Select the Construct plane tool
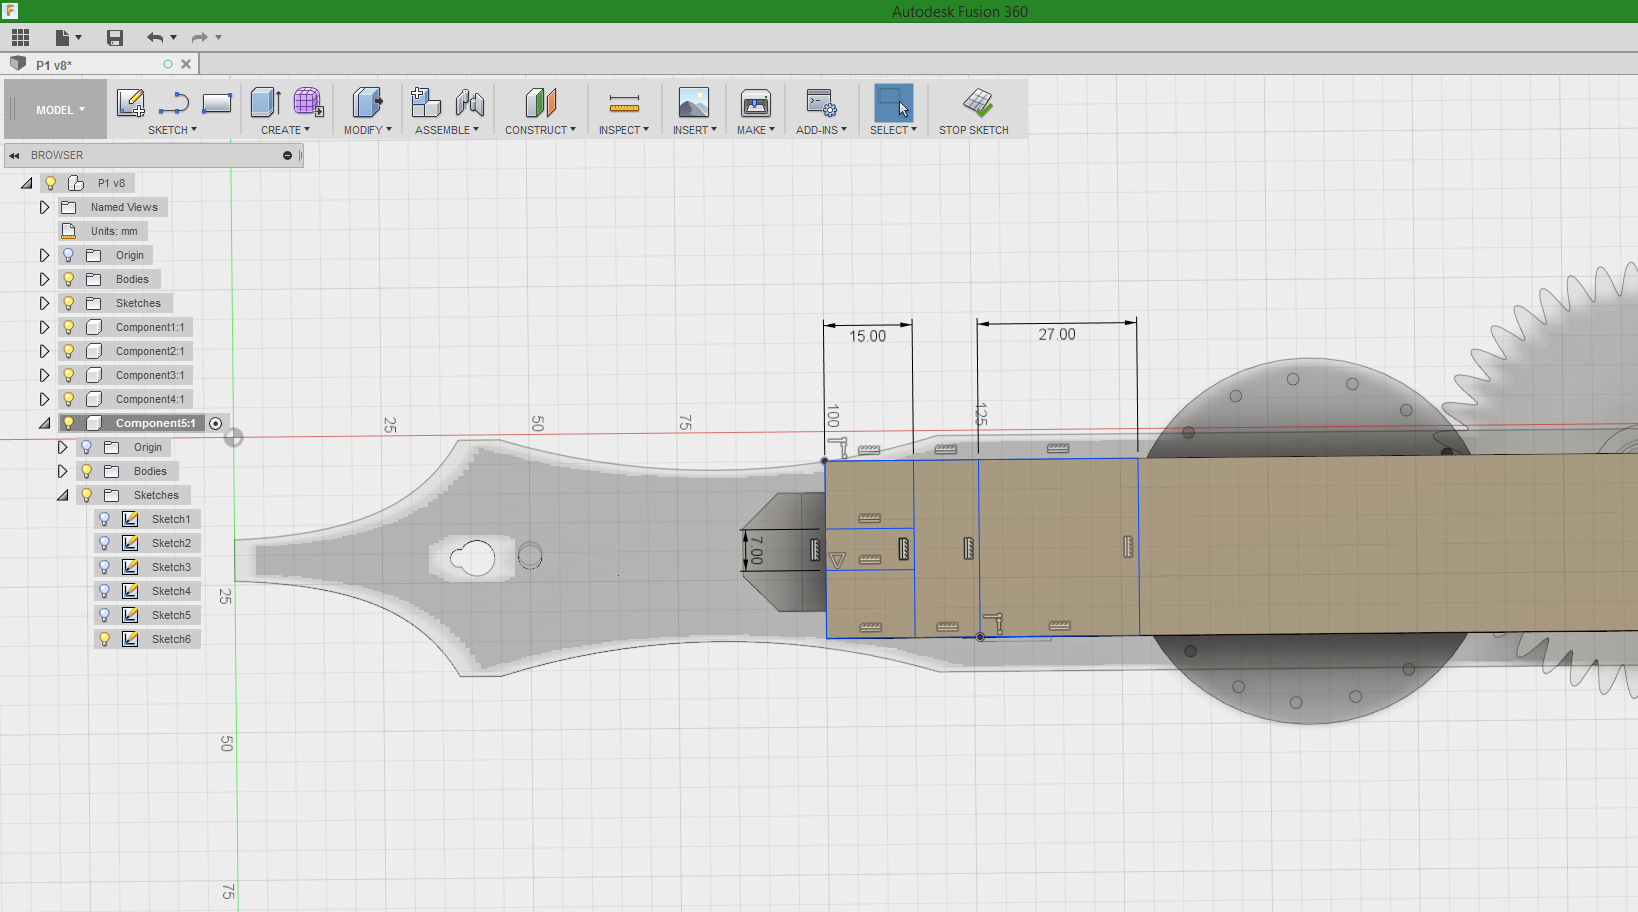1638x912 pixels. tap(540, 102)
